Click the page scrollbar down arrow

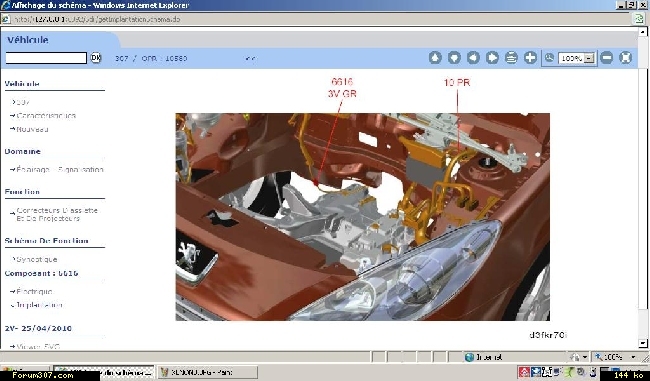pyautogui.click(x=643, y=344)
